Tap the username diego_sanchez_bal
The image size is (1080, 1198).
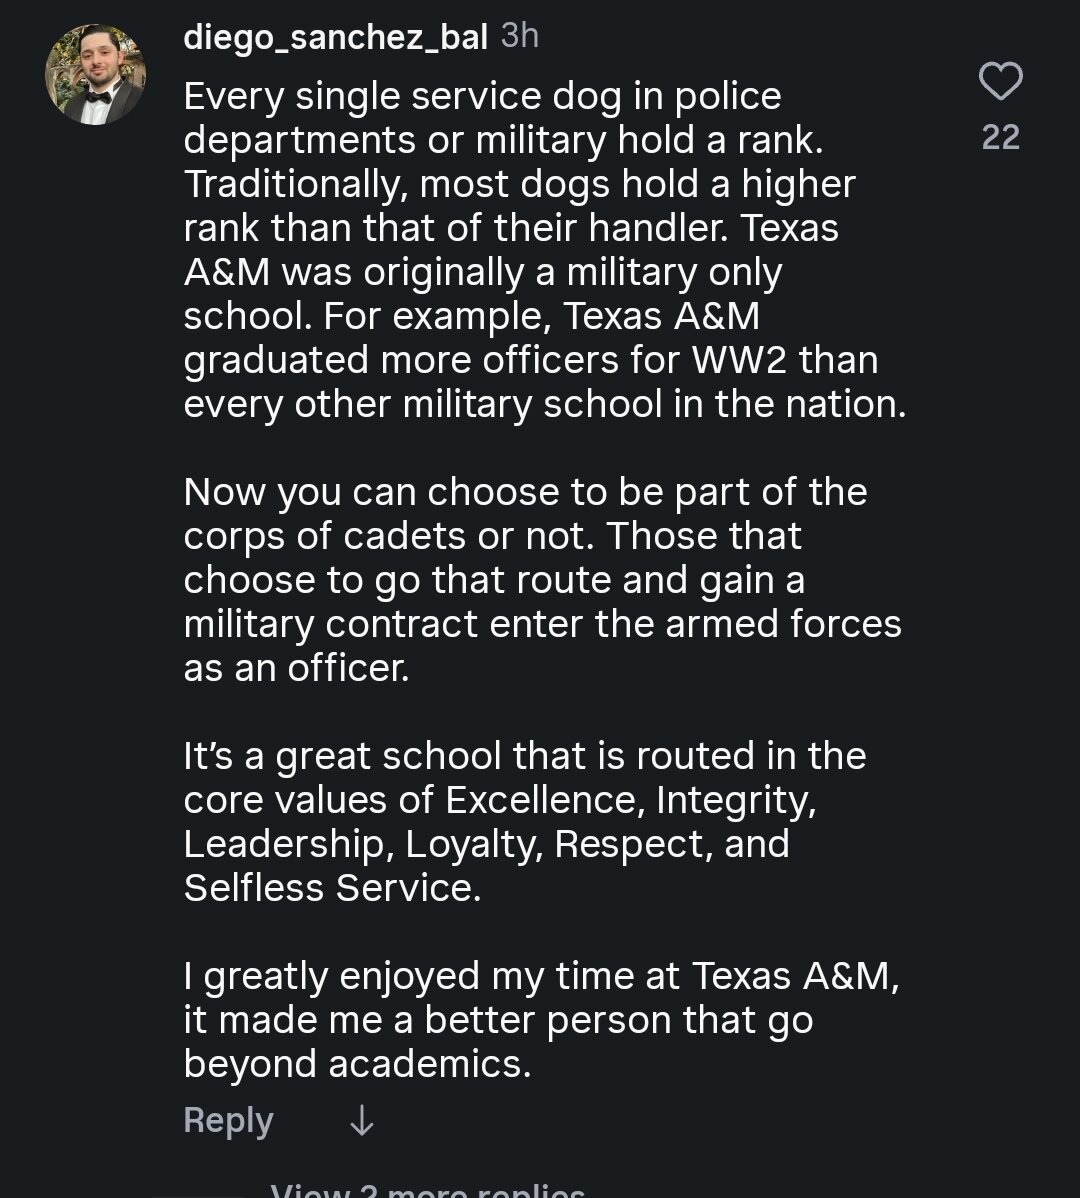(x=335, y=37)
